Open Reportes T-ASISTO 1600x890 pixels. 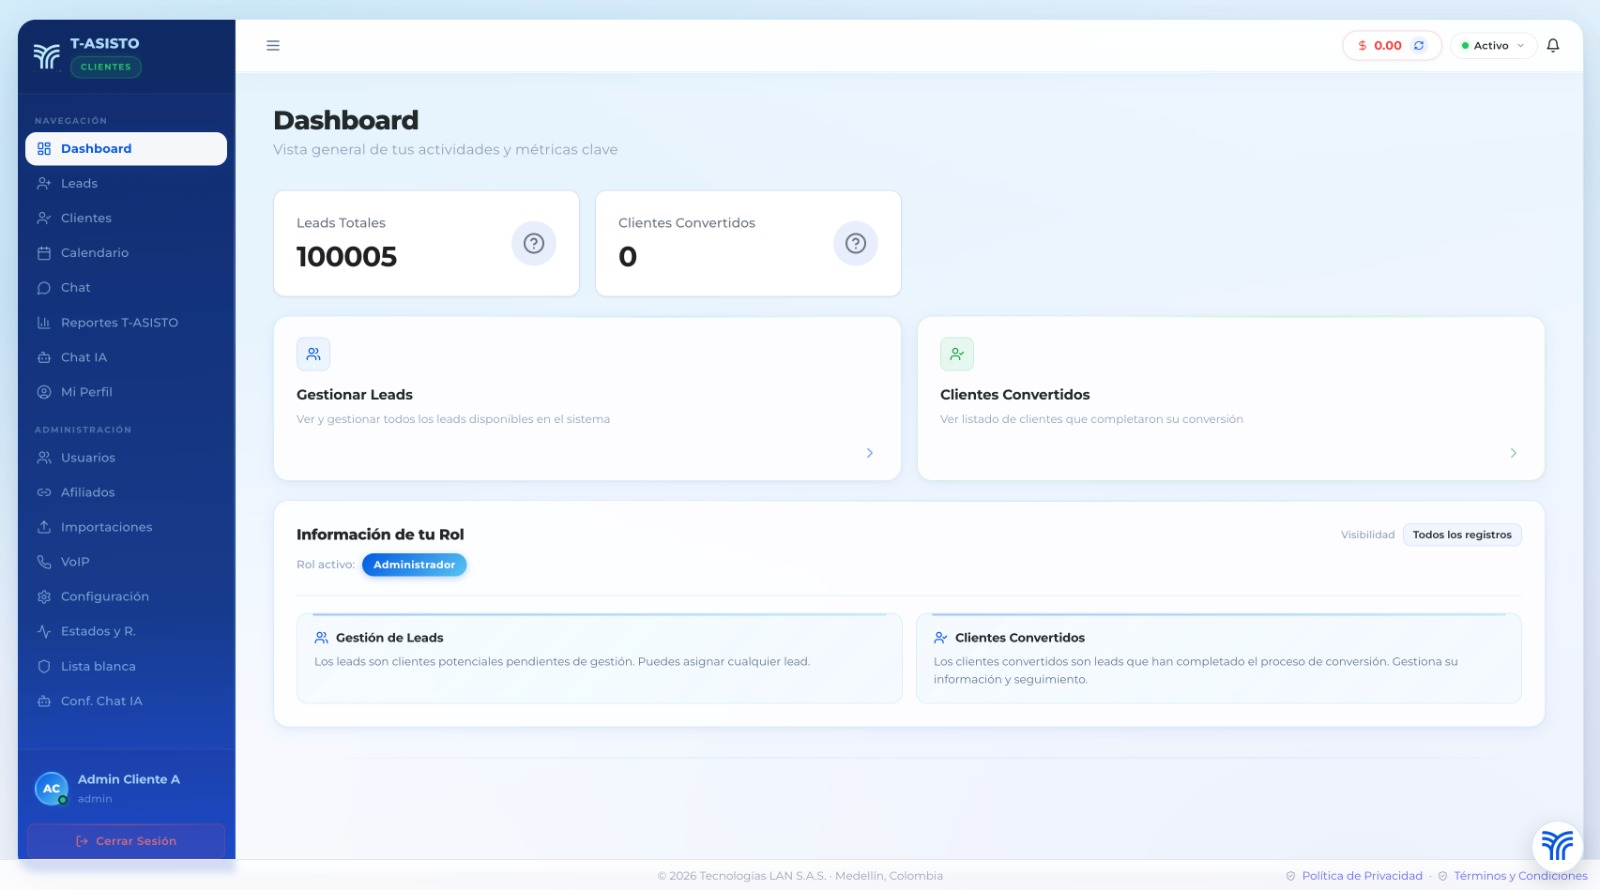point(126,323)
